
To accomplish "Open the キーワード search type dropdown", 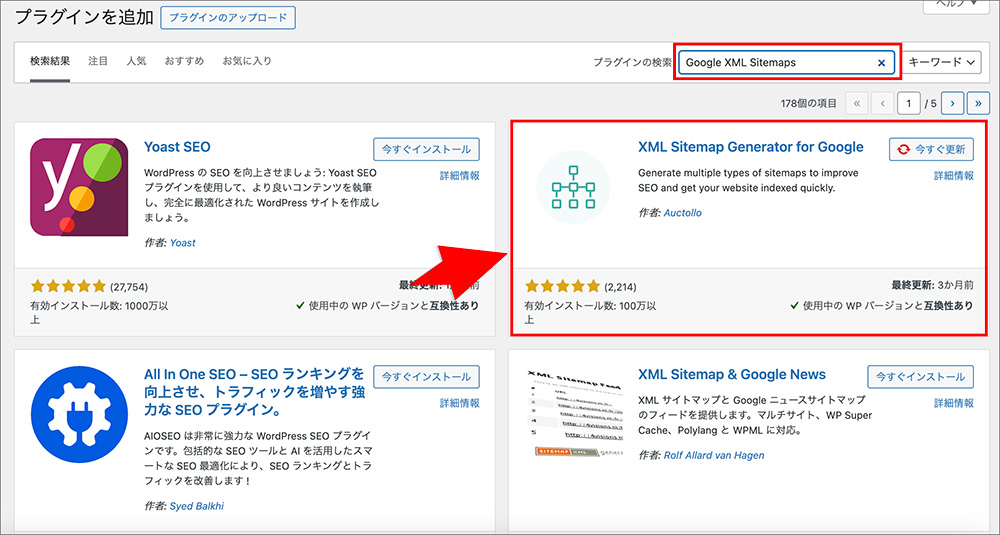I will (941, 62).
